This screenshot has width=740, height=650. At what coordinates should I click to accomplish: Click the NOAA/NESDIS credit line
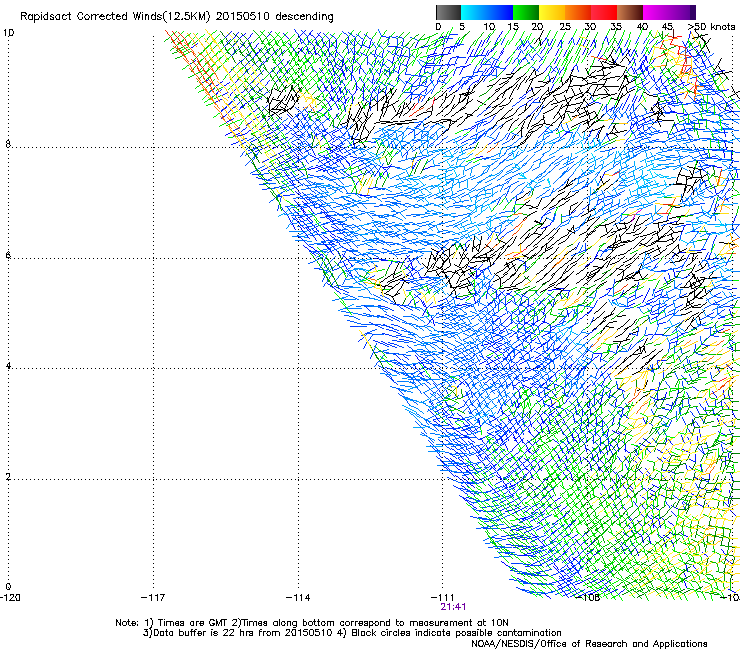pos(589,643)
